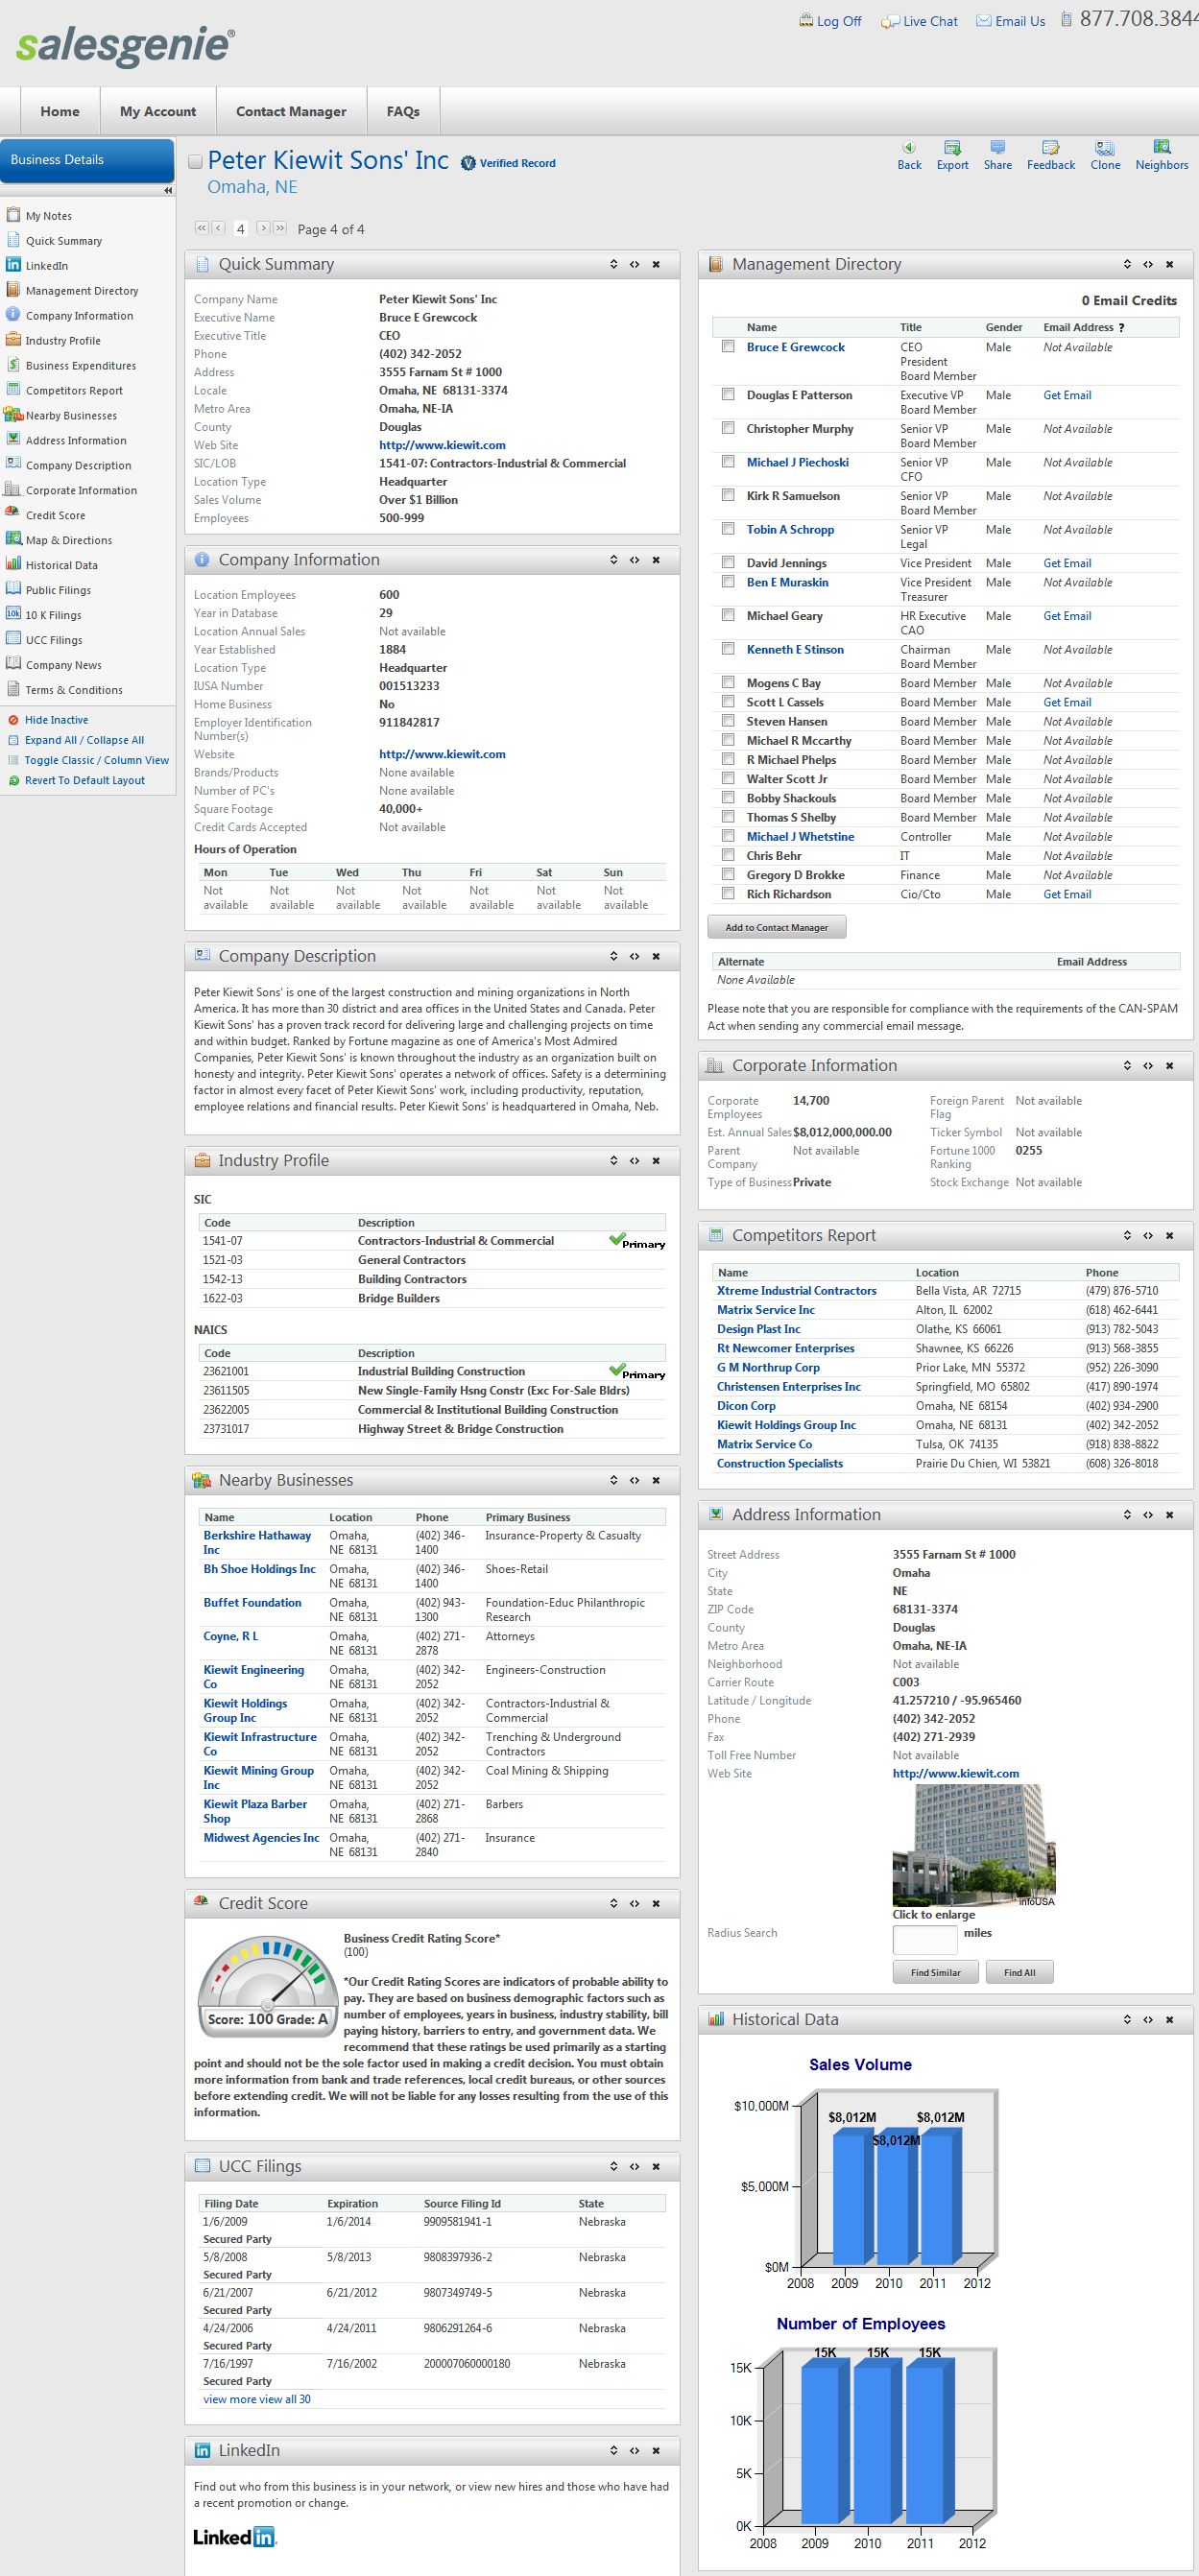This screenshot has width=1199, height=2576.
Task: Tick the checkbox beside the company title
Action: 196,162
